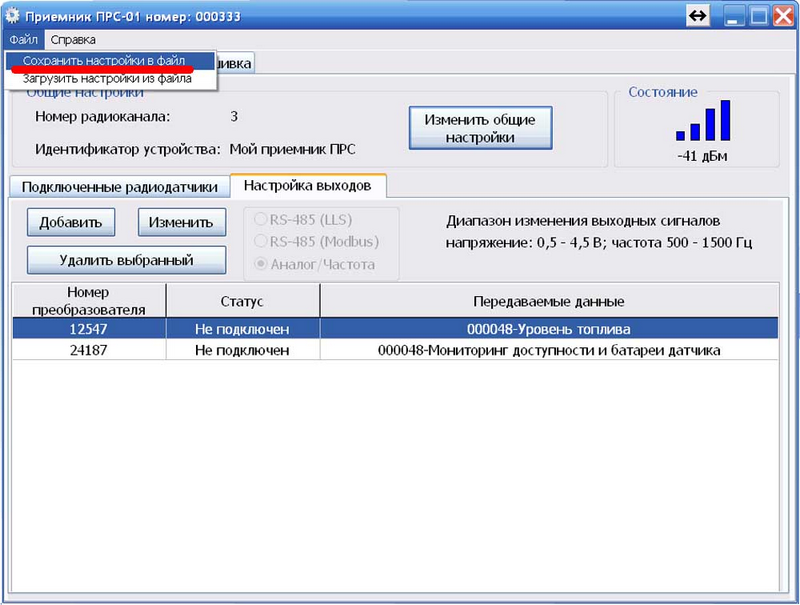Click the gear app icon in title bar
The width and height of the screenshot is (800, 605).
click(12, 16)
